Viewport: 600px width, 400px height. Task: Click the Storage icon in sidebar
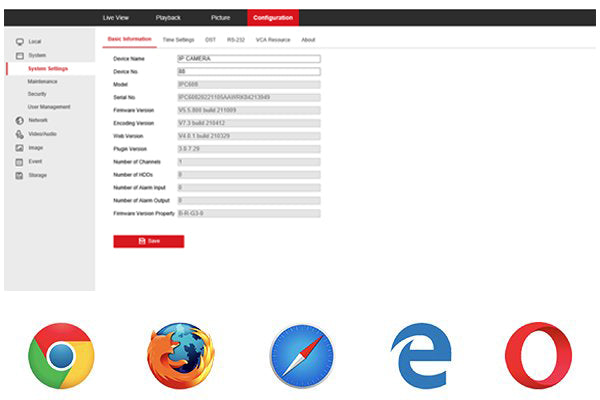click(x=19, y=175)
